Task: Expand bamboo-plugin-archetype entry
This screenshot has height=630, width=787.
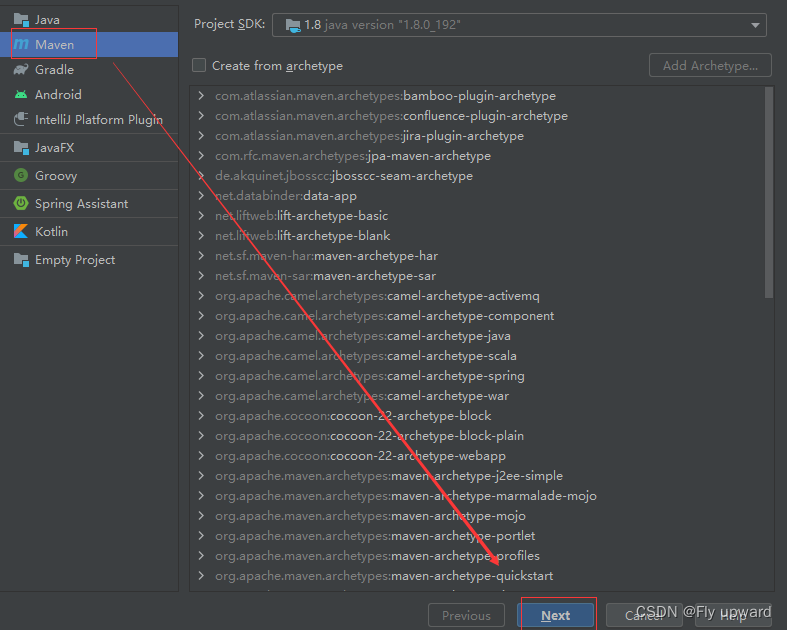Action: coord(201,95)
